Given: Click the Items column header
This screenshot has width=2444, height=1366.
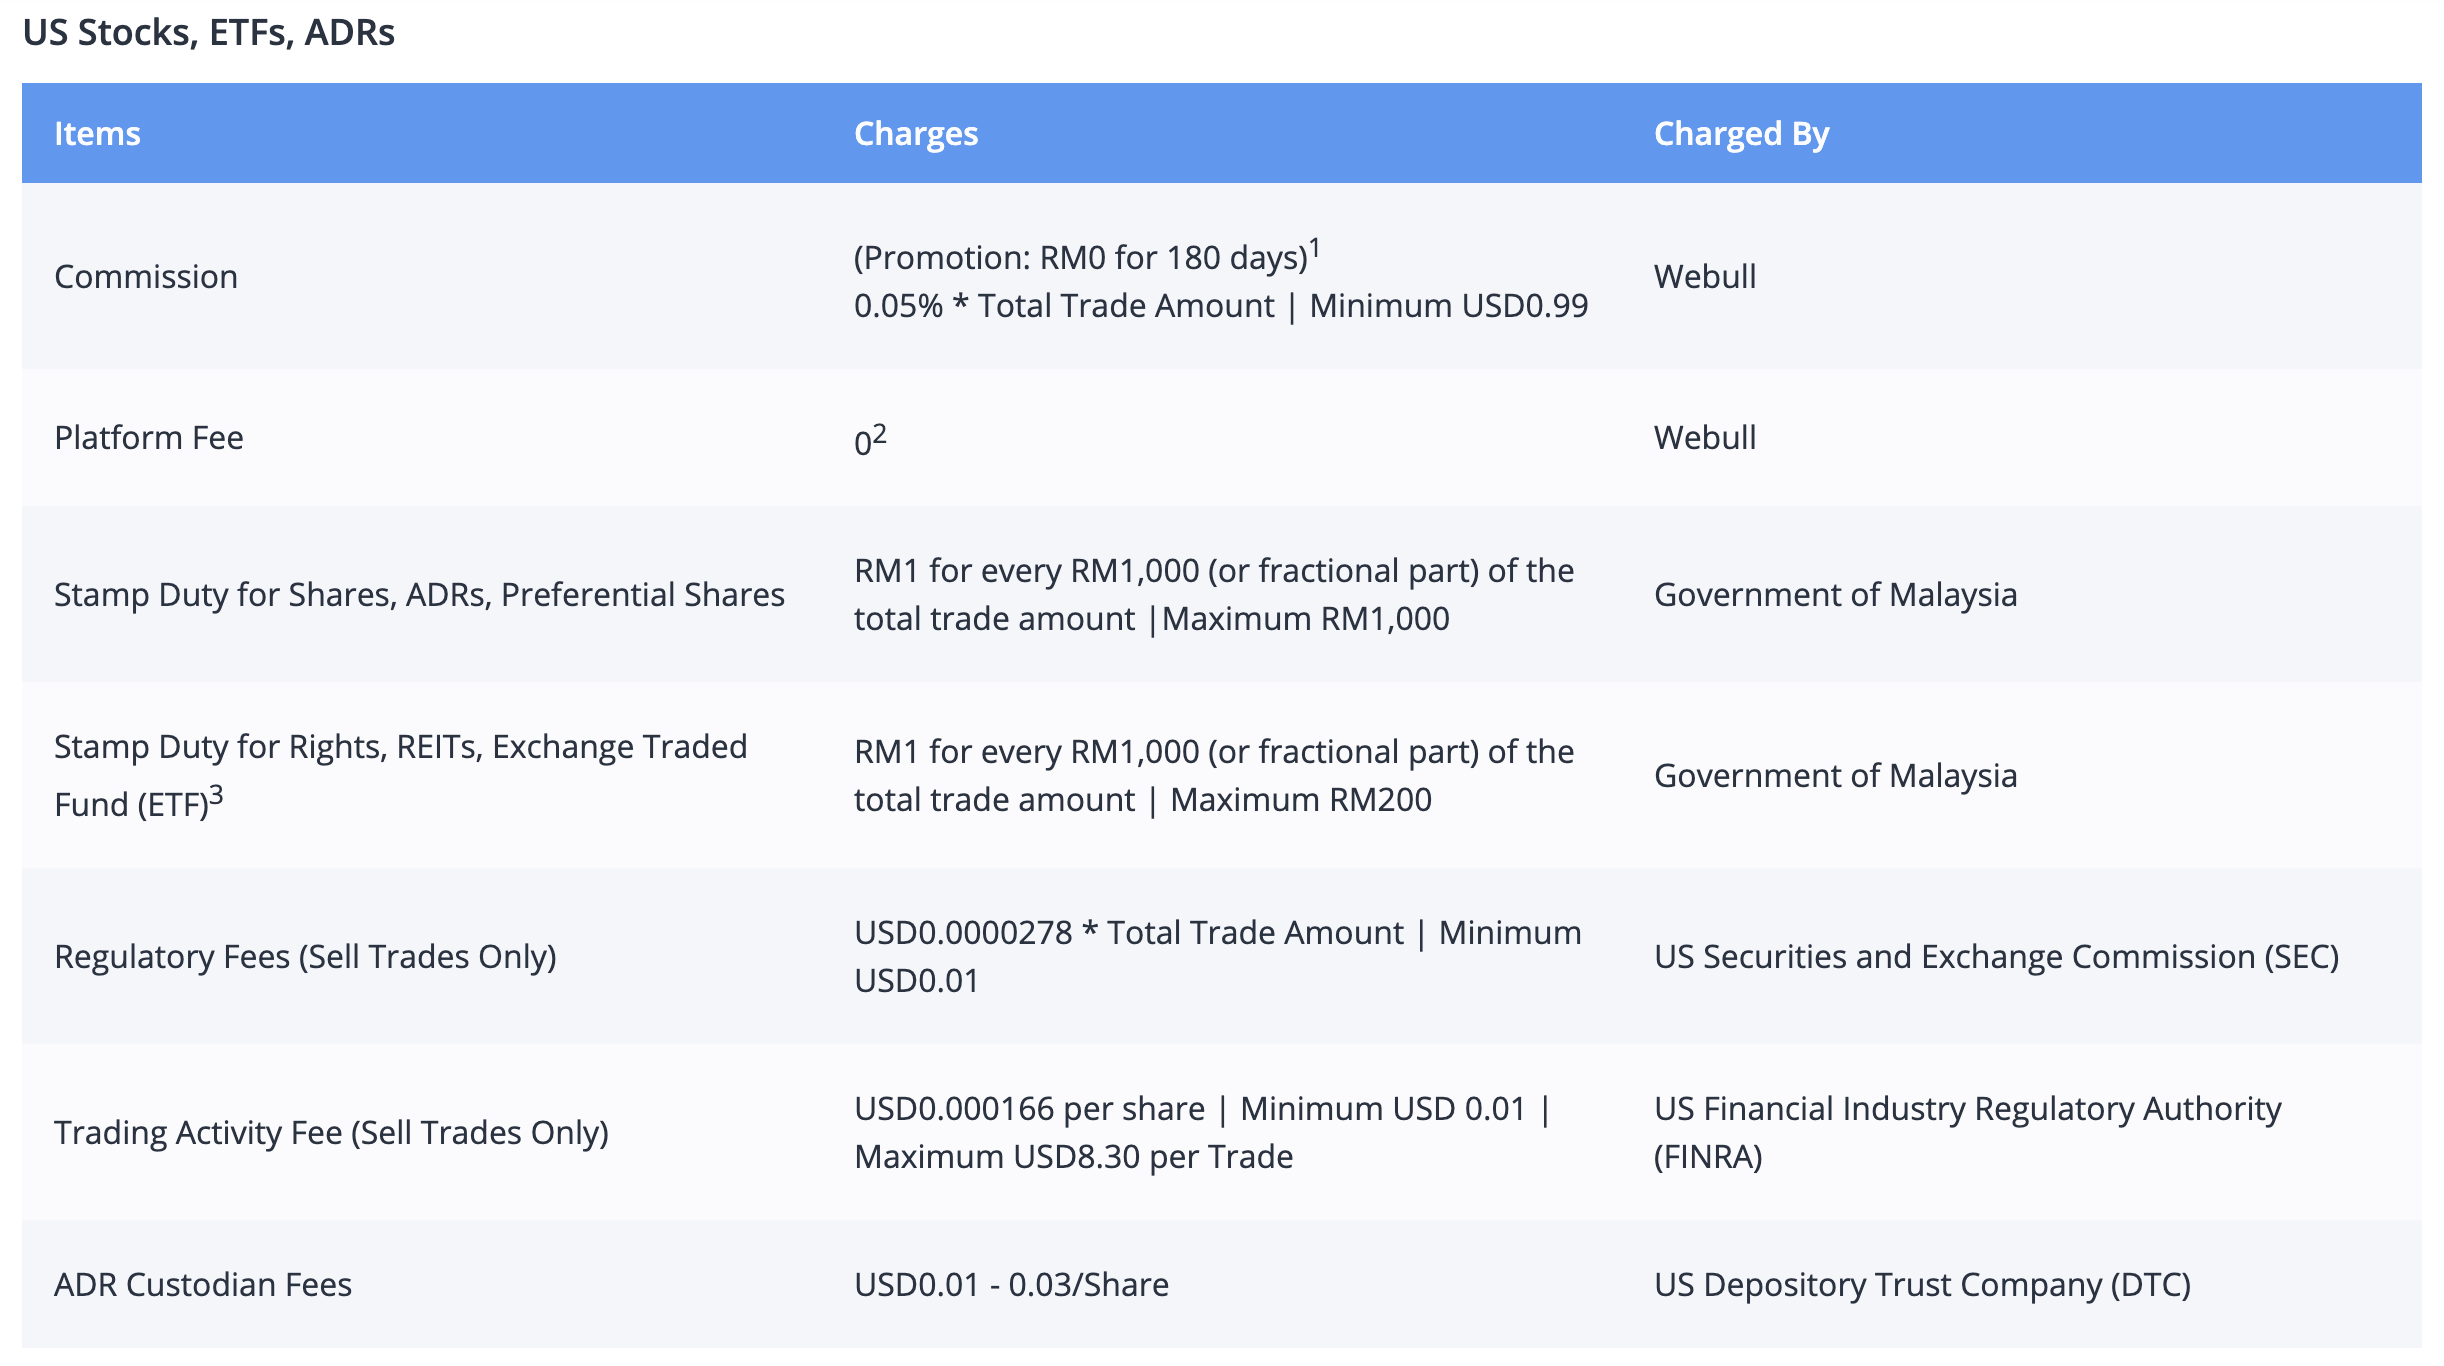Looking at the screenshot, I should [97, 134].
